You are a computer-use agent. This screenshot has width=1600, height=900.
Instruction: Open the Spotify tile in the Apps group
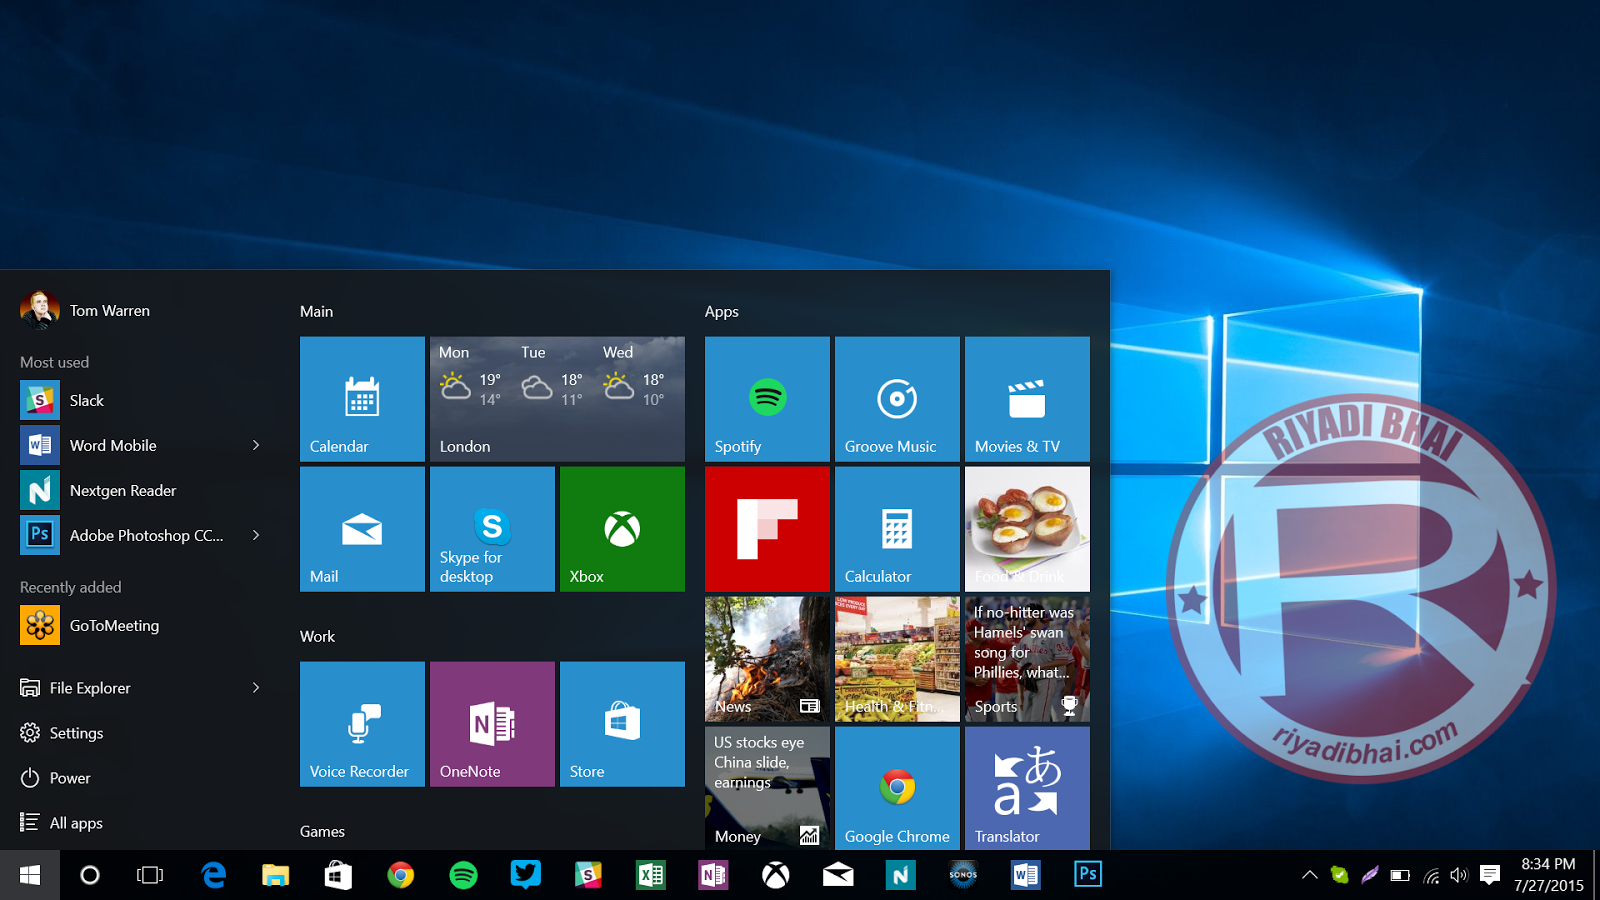(x=767, y=399)
